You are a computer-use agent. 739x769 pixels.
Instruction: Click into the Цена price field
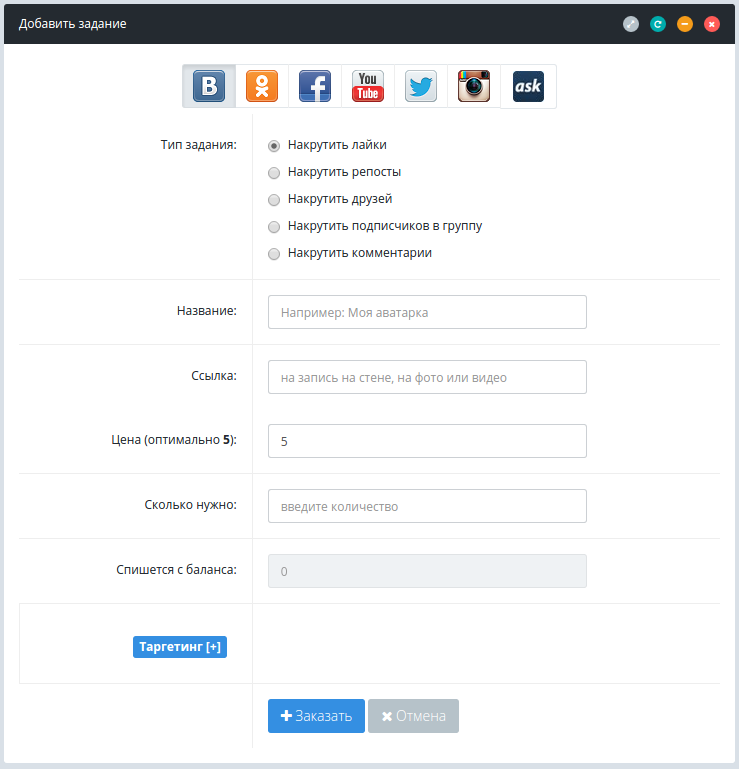point(427,441)
